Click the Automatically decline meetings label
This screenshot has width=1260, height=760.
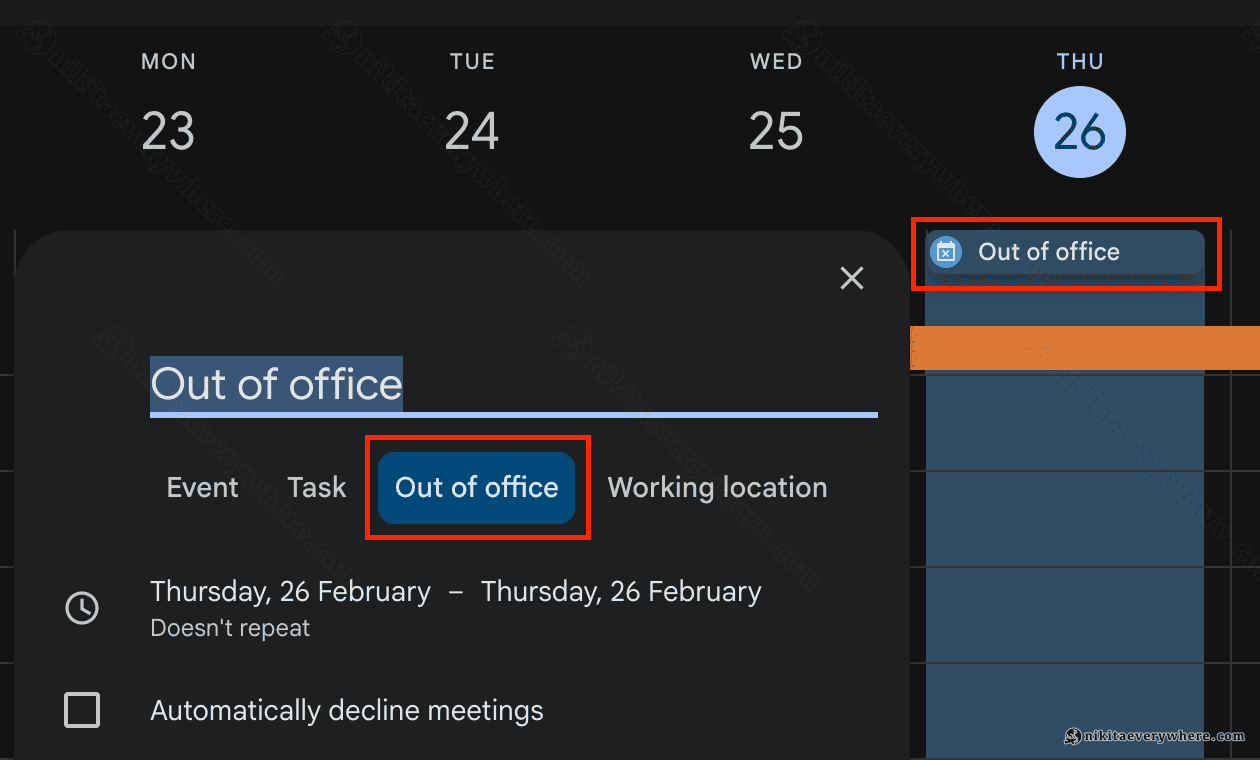346,711
